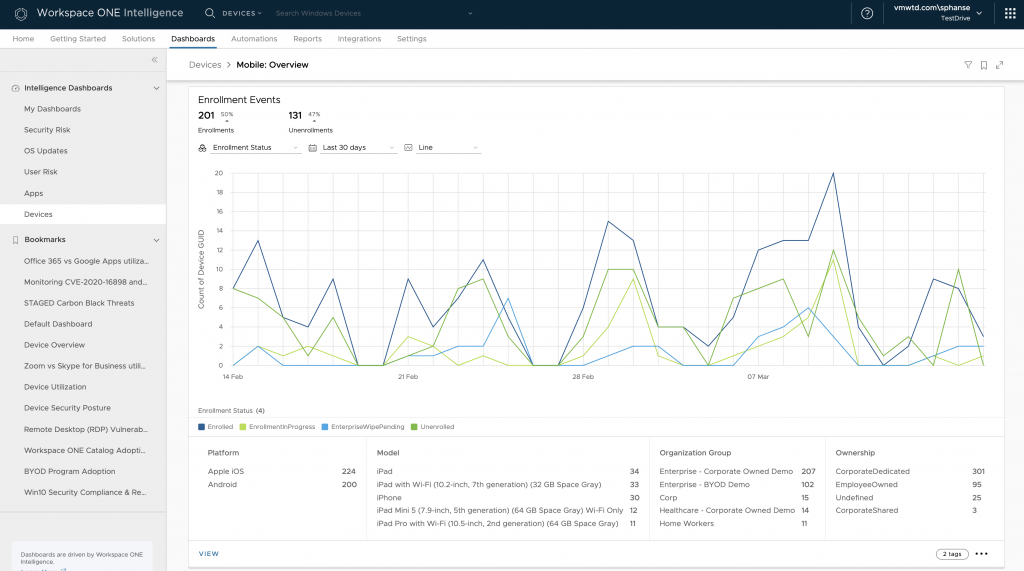This screenshot has width=1024, height=571.
Task: Switch to the Automations tab
Action: 254,39
